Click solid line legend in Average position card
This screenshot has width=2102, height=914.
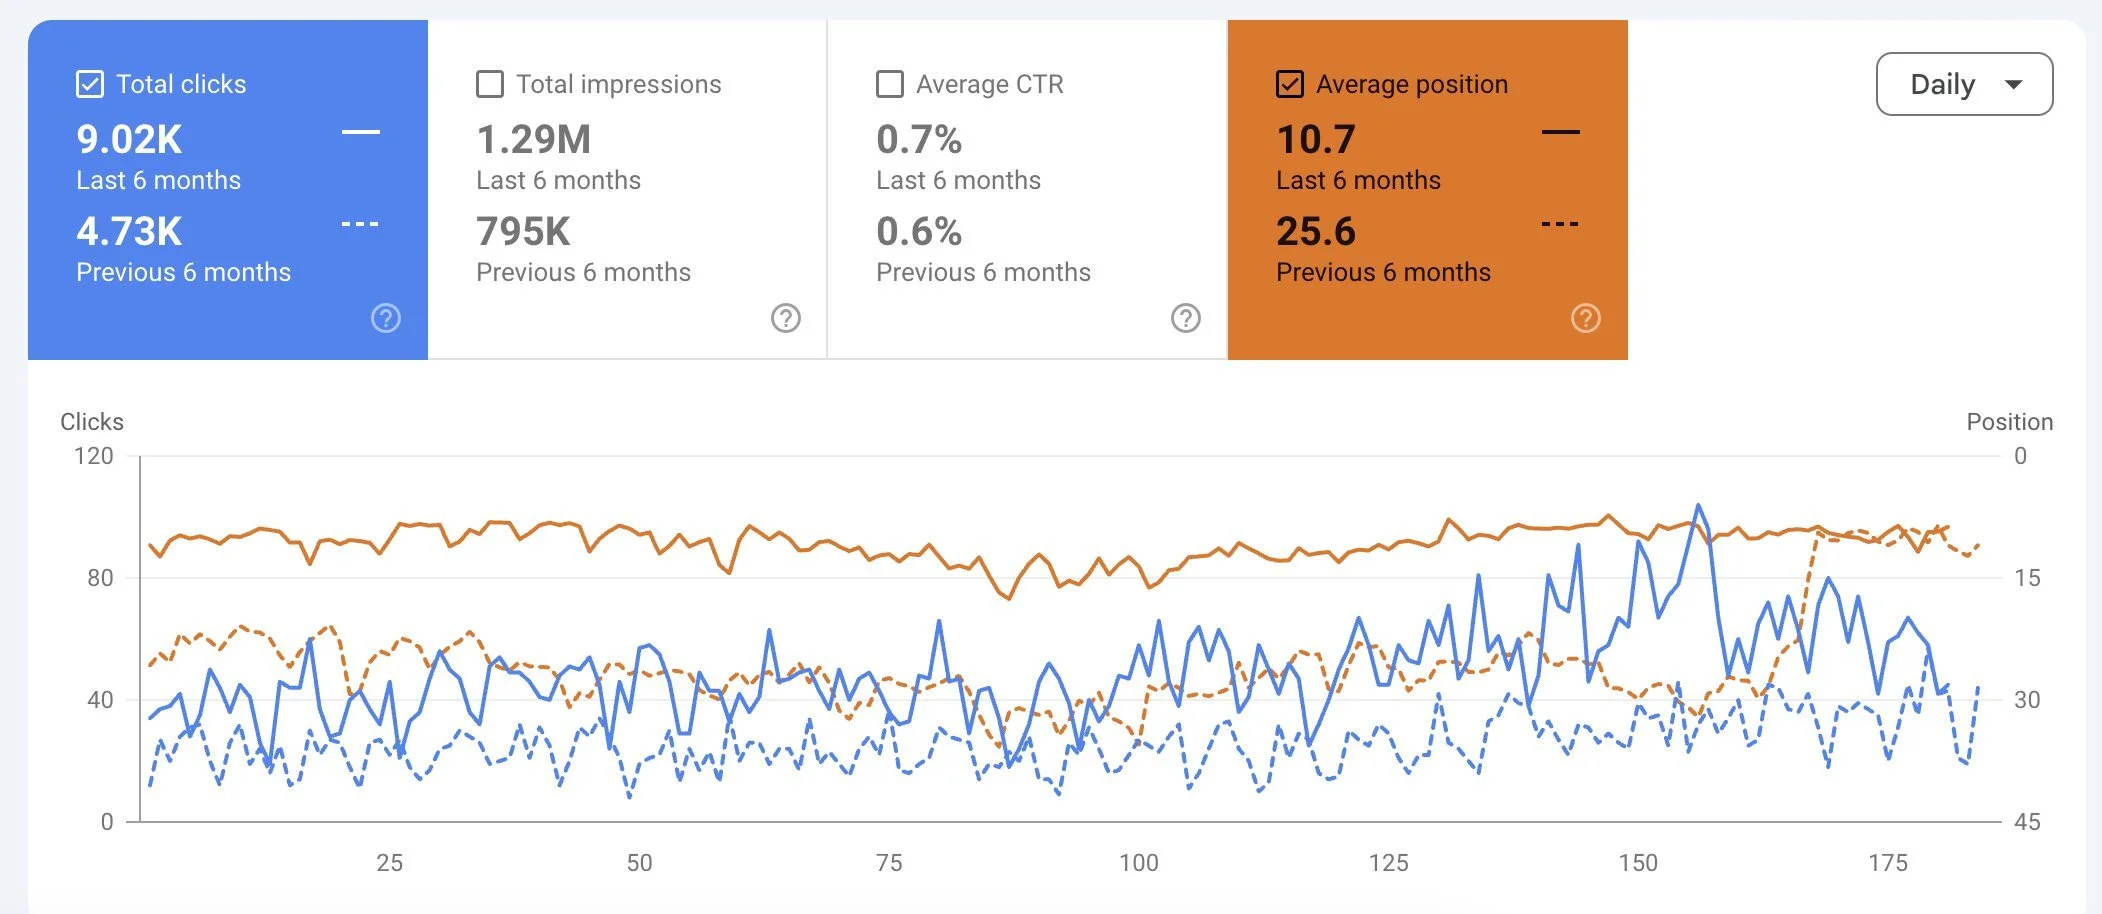[1561, 132]
